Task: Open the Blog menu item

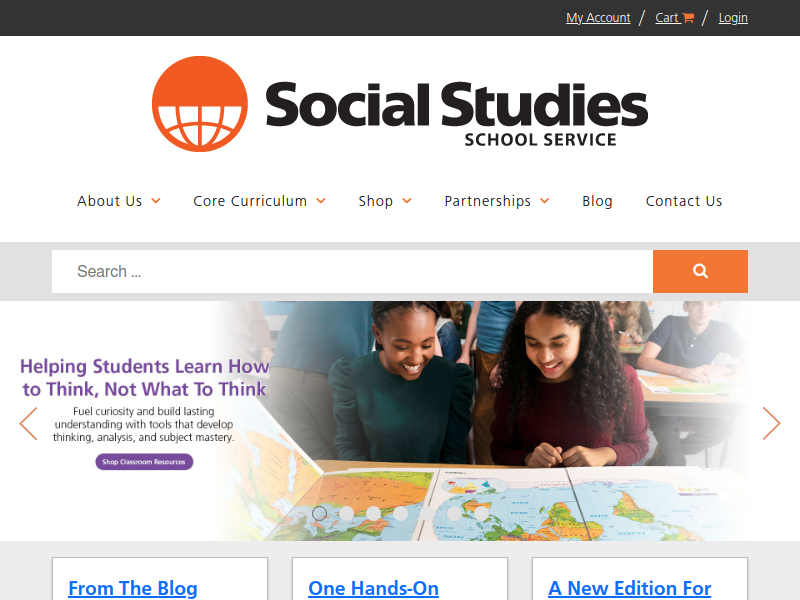Action: (x=597, y=201)
